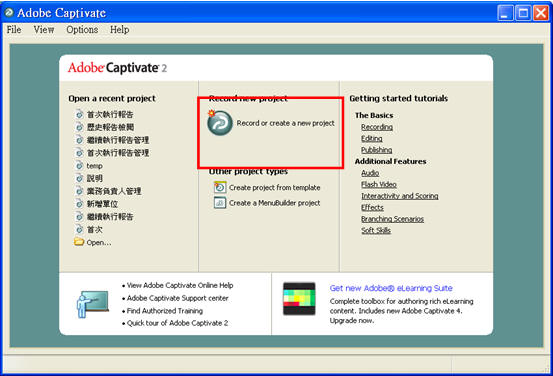
Task: Click the colorful eLearning Suite thumbnail
Action: [x=299, y=298]
